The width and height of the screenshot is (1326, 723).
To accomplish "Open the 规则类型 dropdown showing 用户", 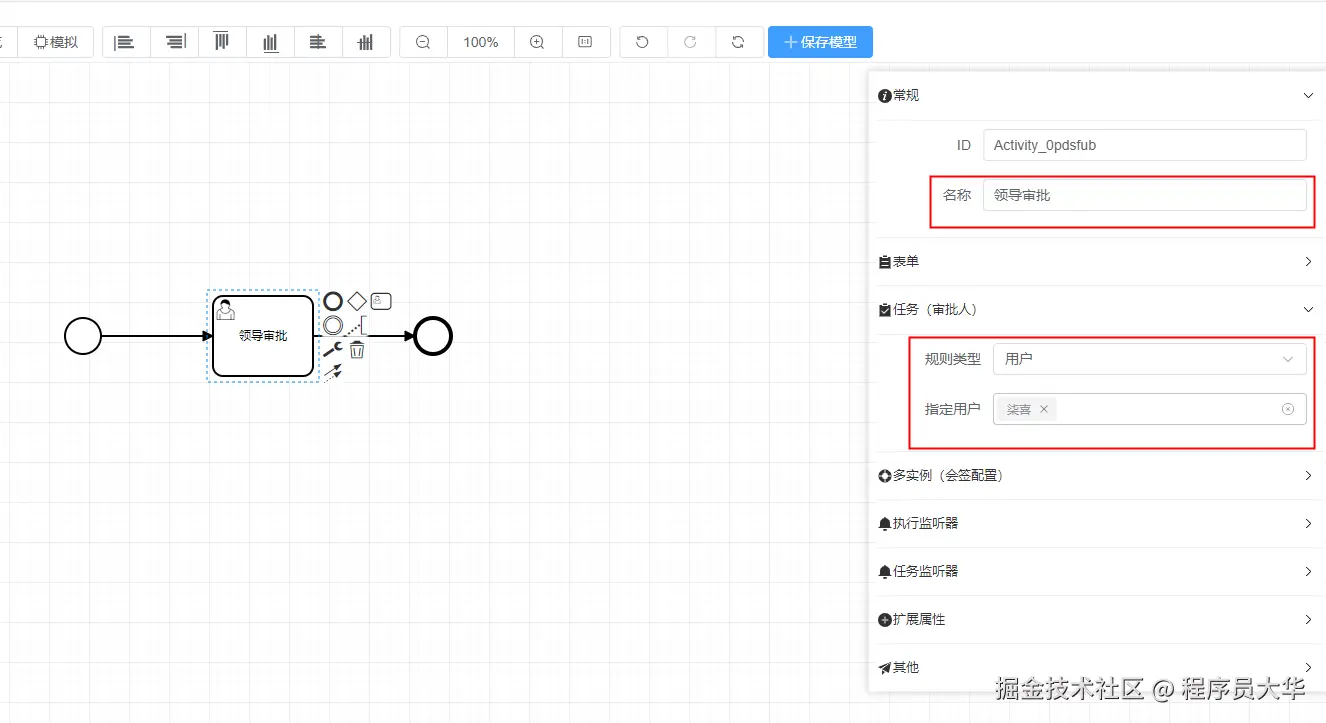I will pyautogui.click(x=1148, y=359).
